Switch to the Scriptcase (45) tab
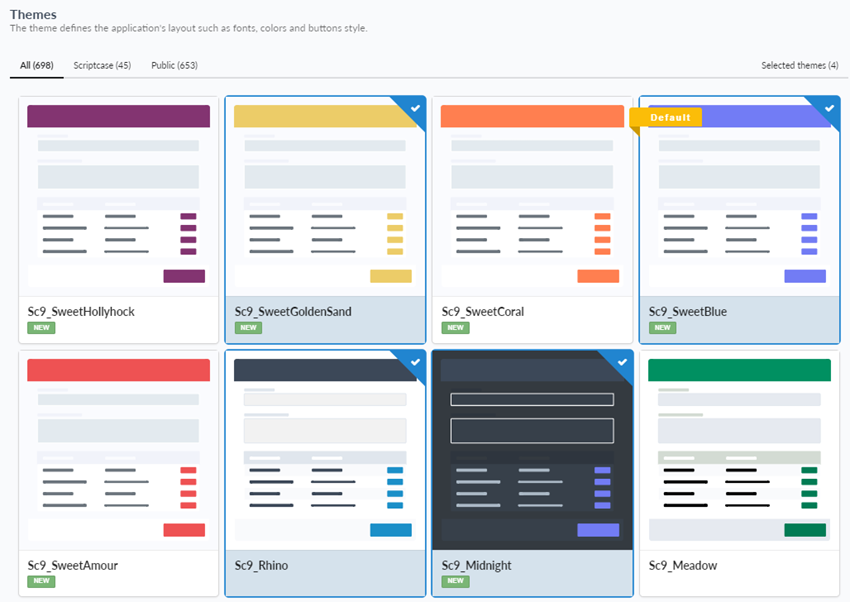The image size is (850, 602). click(101, 64)
